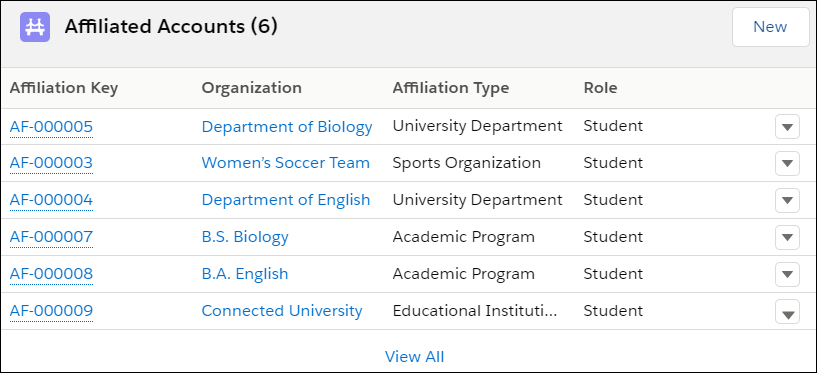Open action arrow for B.A. English row

click(787, 275)
